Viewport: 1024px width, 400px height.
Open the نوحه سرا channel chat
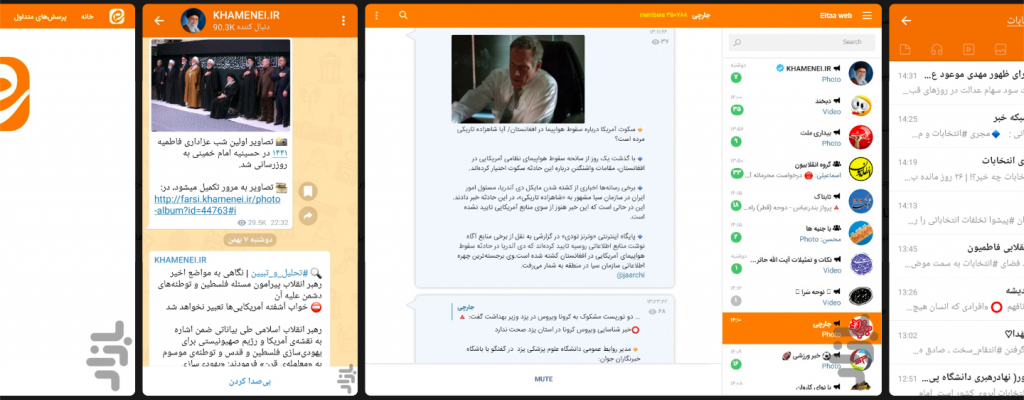tap(802, 296)
